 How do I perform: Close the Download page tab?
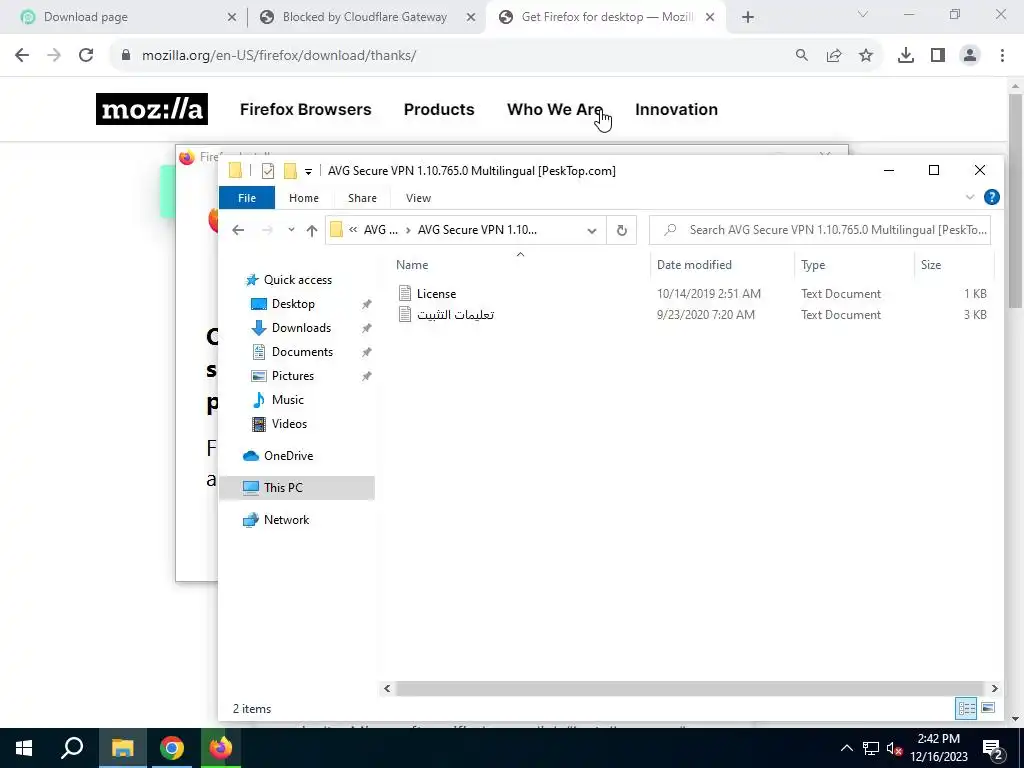point(232,18)
